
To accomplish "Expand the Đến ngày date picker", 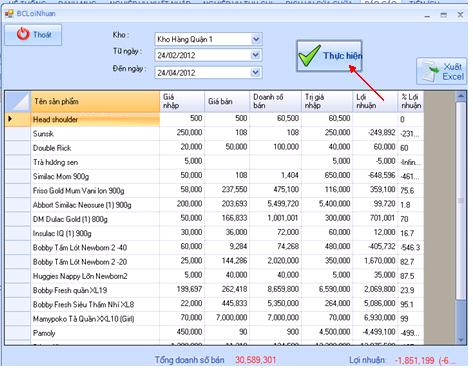I will (256, 72).
